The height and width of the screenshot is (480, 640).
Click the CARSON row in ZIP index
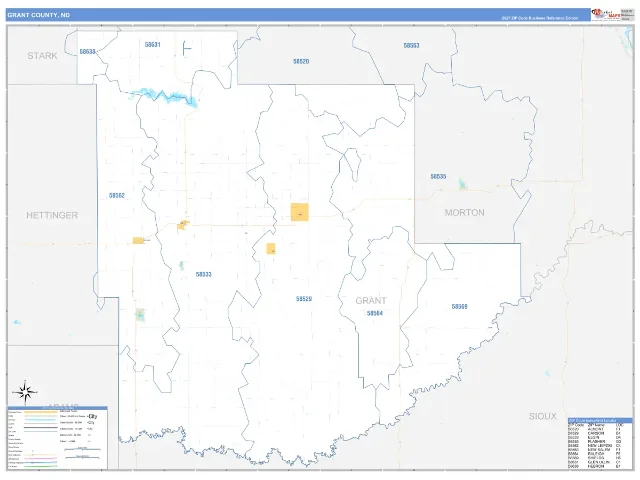pos(596,433)
